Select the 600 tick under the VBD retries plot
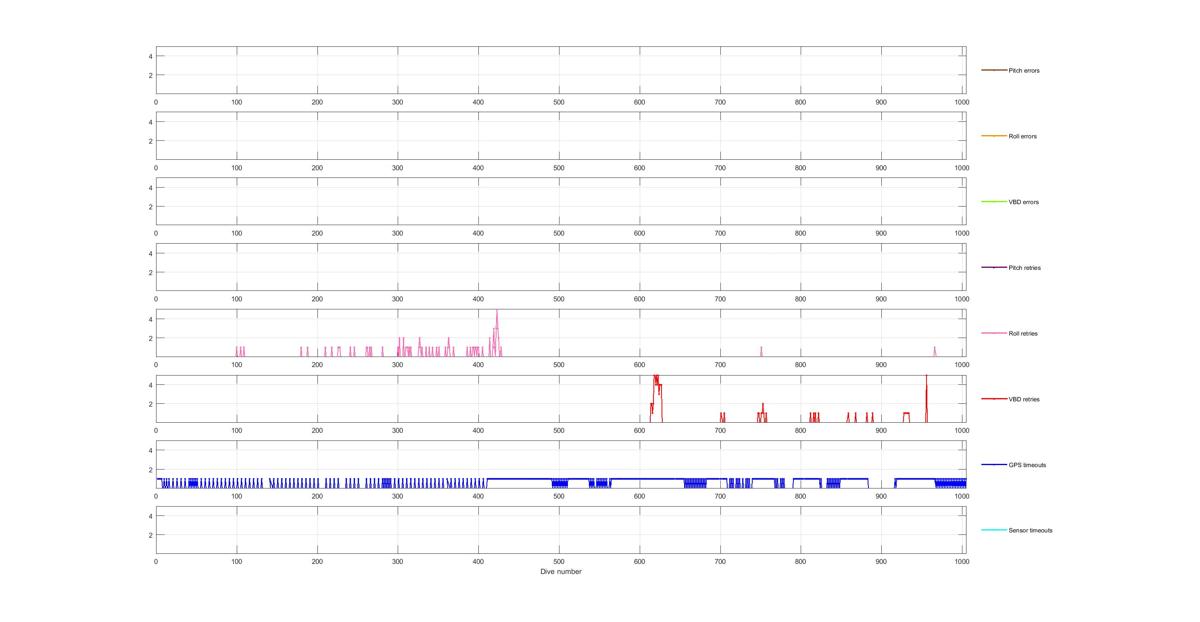The width and height of the screenshot is (1200, 622). (639, 431)
